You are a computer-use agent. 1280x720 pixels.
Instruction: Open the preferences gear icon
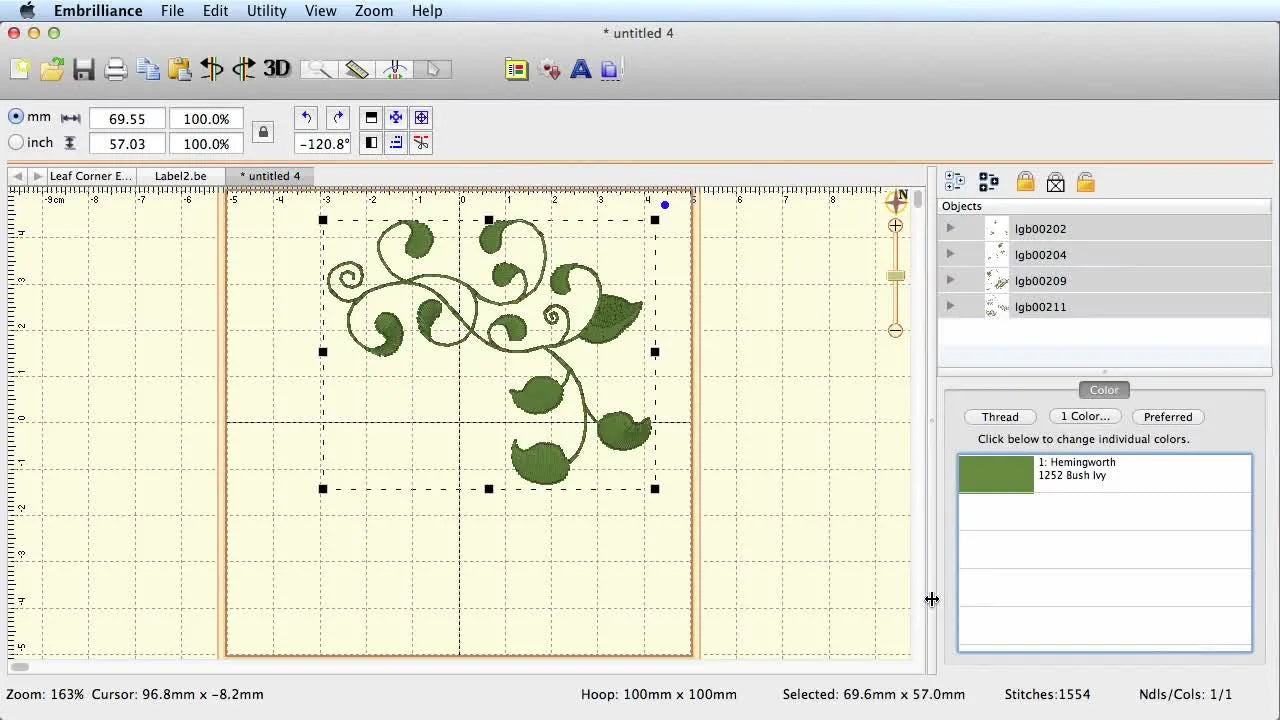[x=549, y=69]
